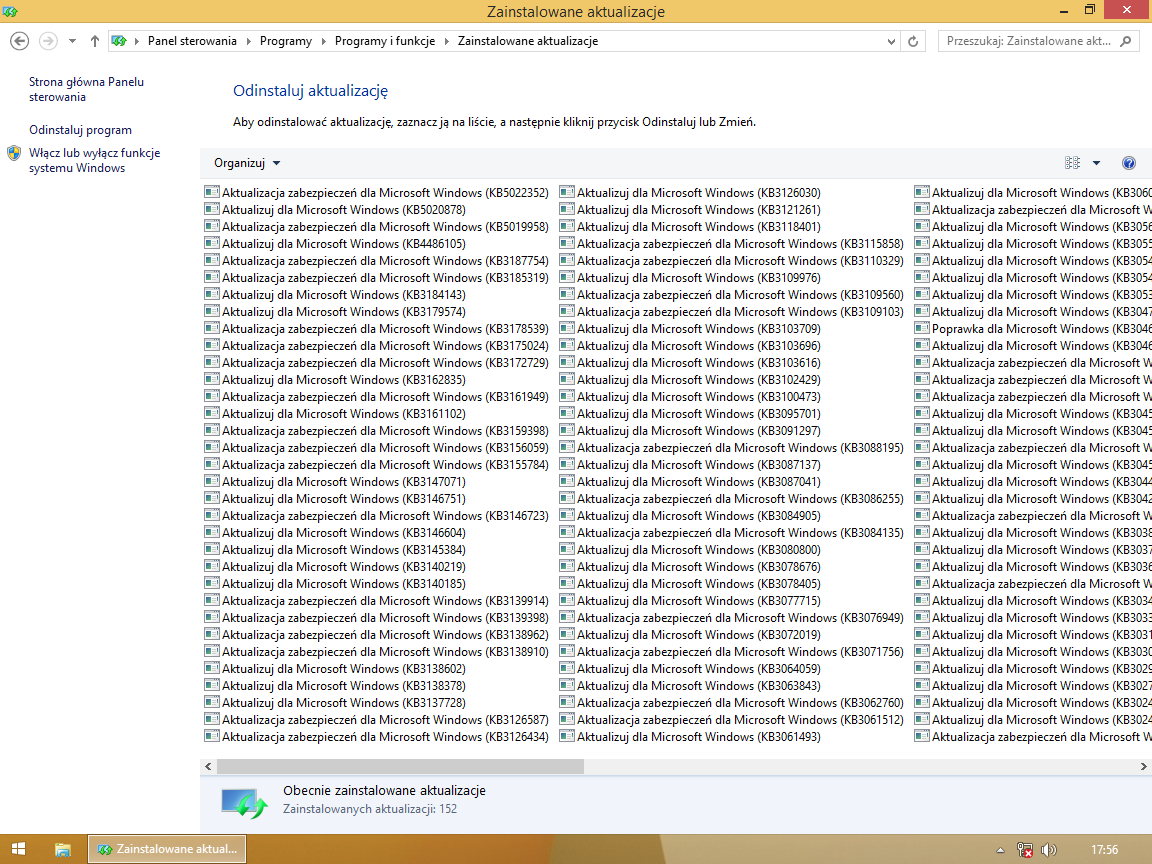This screenshot has width=1152, height=864.
Task: Click the view mode icon
Action: tap(1073, 163)
